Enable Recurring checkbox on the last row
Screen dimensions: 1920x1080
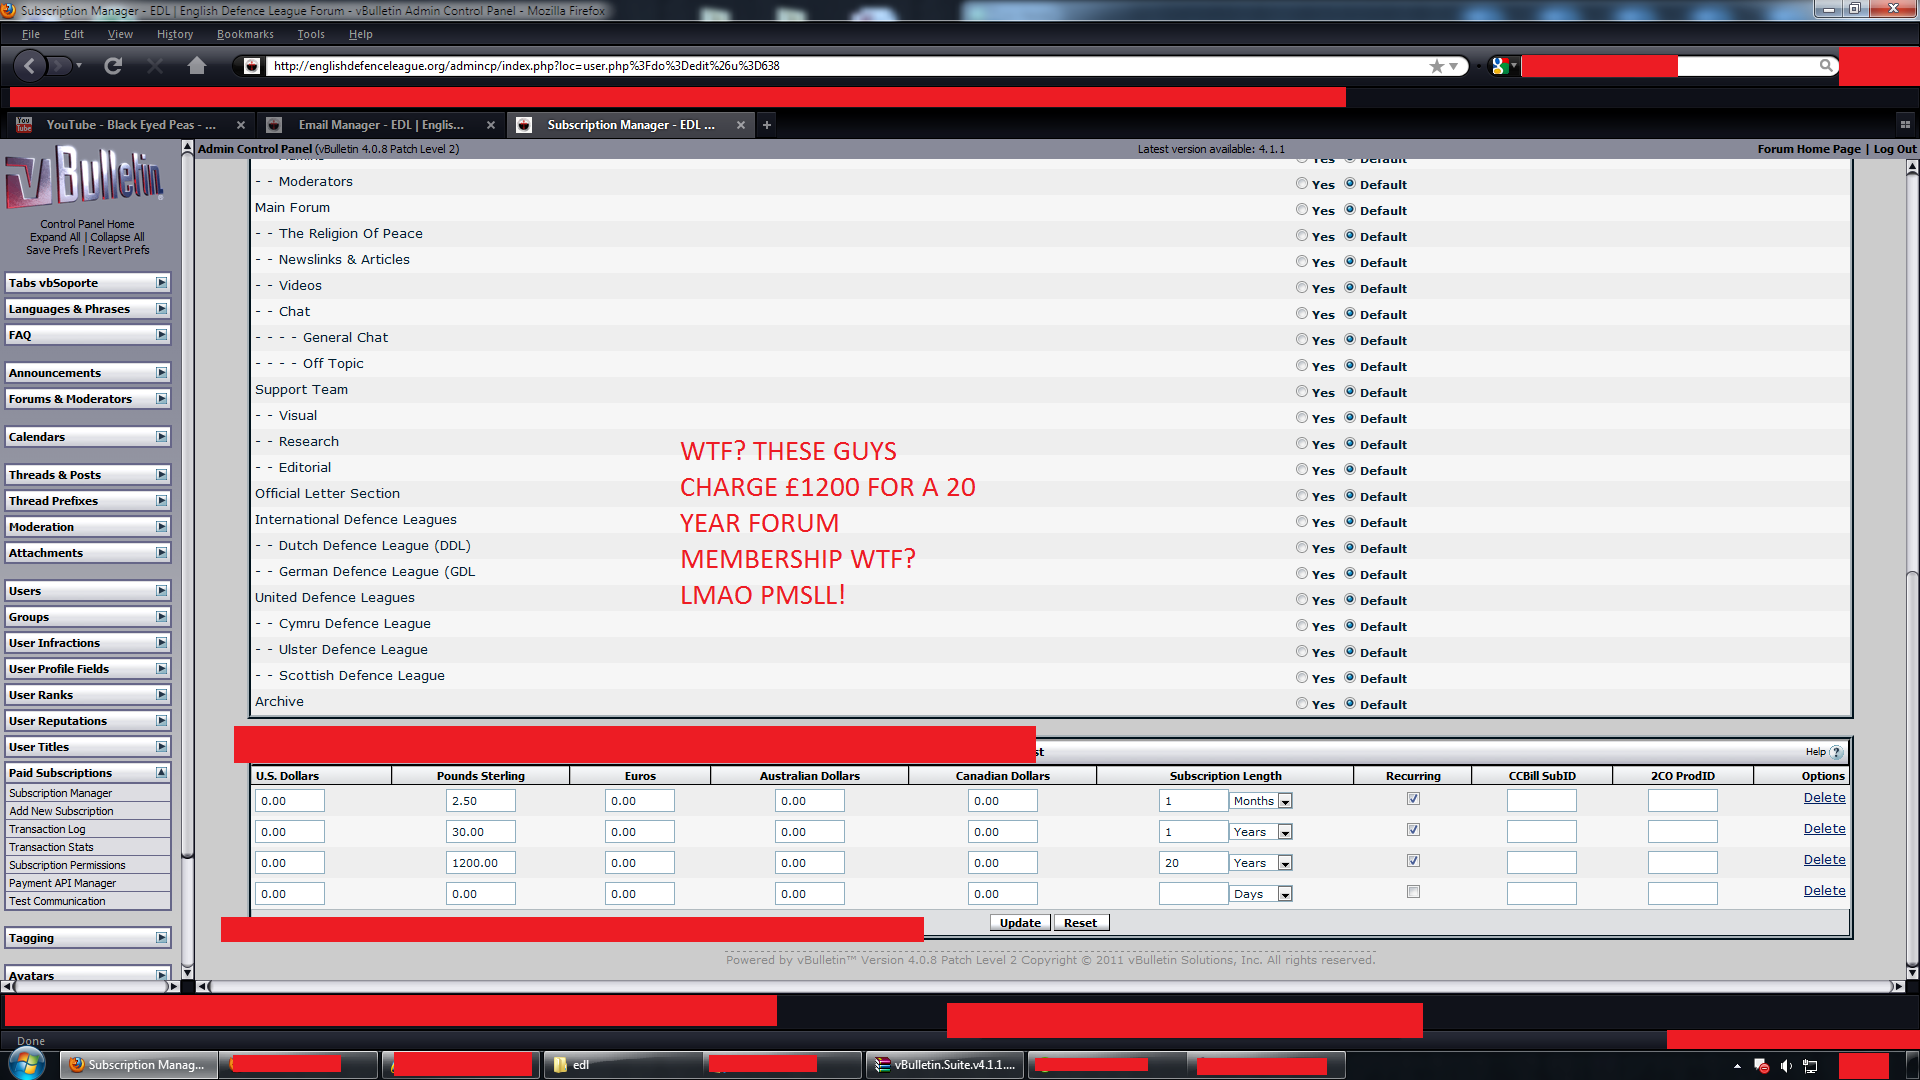click(1413, 892)
